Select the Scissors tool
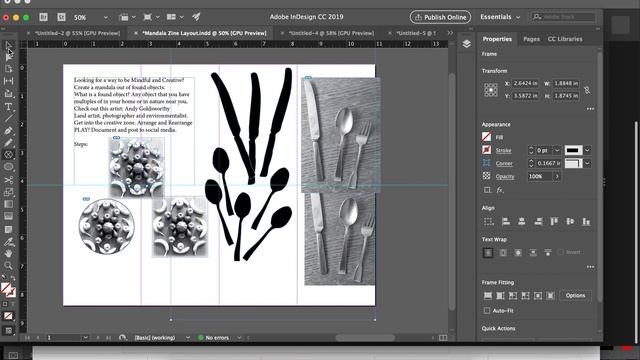This screenshot has width=640, height=360. [8, 180]
